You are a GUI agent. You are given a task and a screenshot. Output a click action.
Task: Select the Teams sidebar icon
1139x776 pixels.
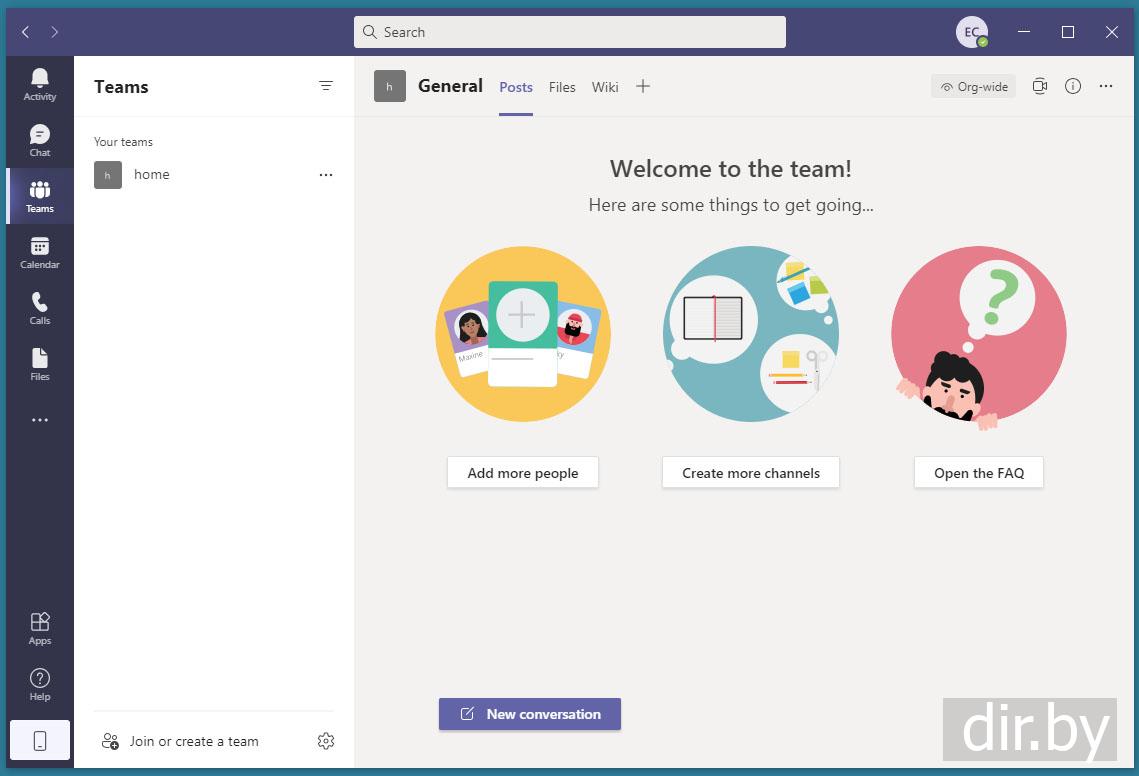coord(40,196)
